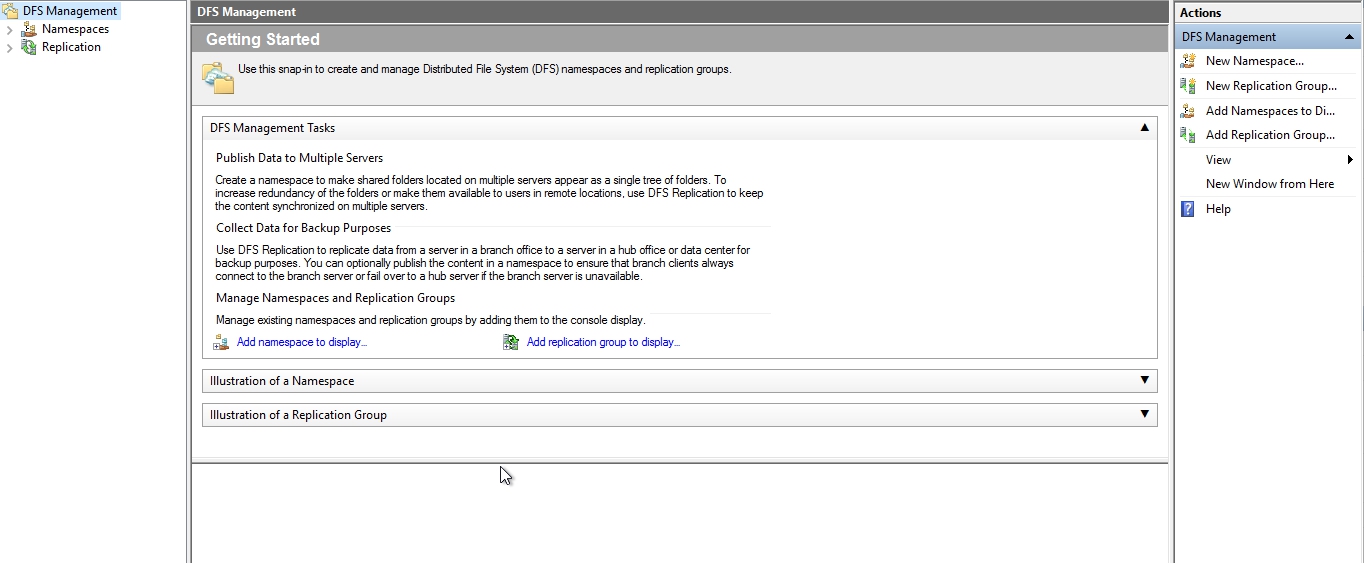
Task: Expand the Replication tree node
Action: pyautogui.click(x=10, y=48)
